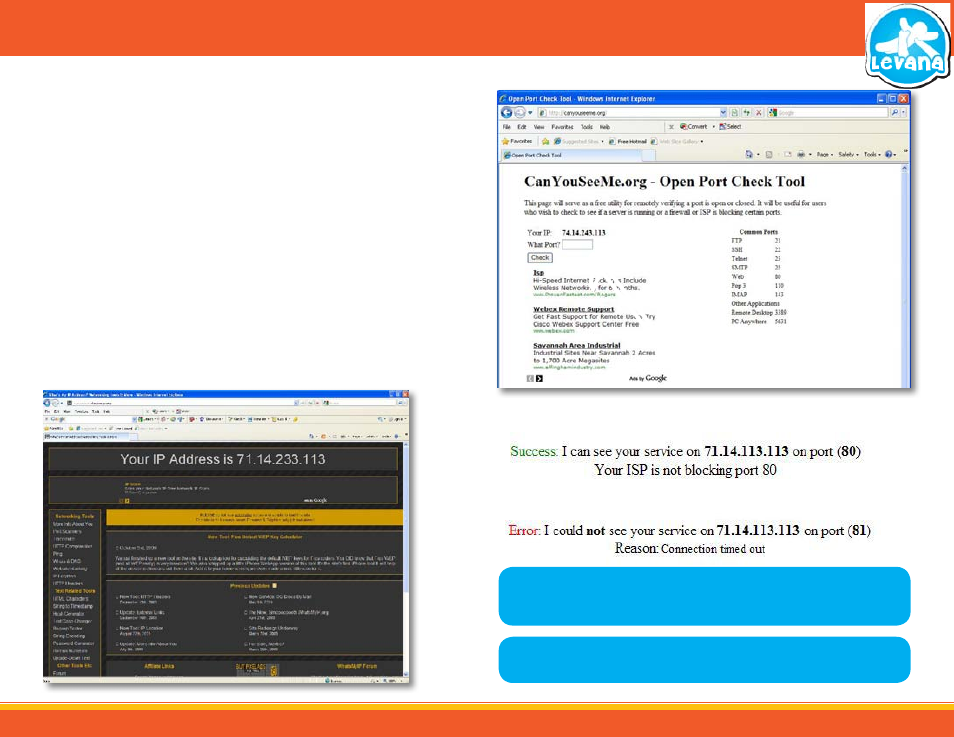Open the View menu in Open Port Check window

(x=538, y=127)
